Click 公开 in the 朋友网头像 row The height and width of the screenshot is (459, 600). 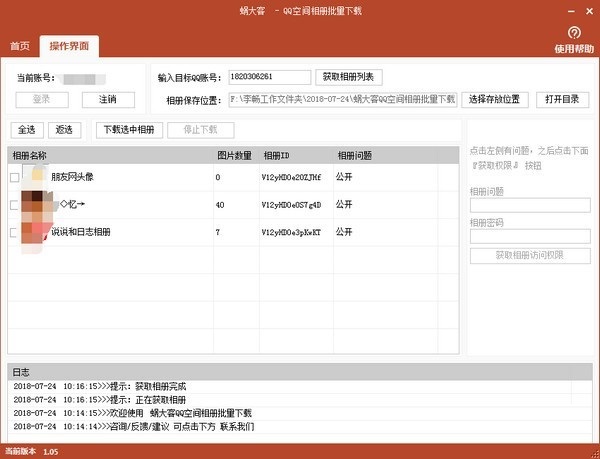pos(344,177)
